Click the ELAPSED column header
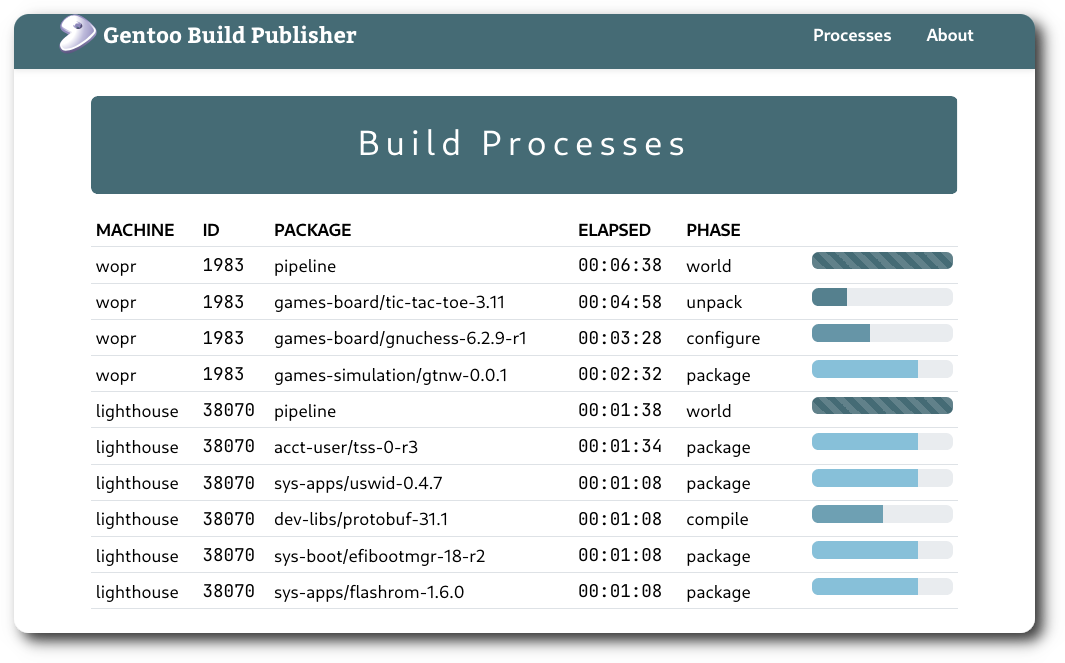 [x=614, y=230]
